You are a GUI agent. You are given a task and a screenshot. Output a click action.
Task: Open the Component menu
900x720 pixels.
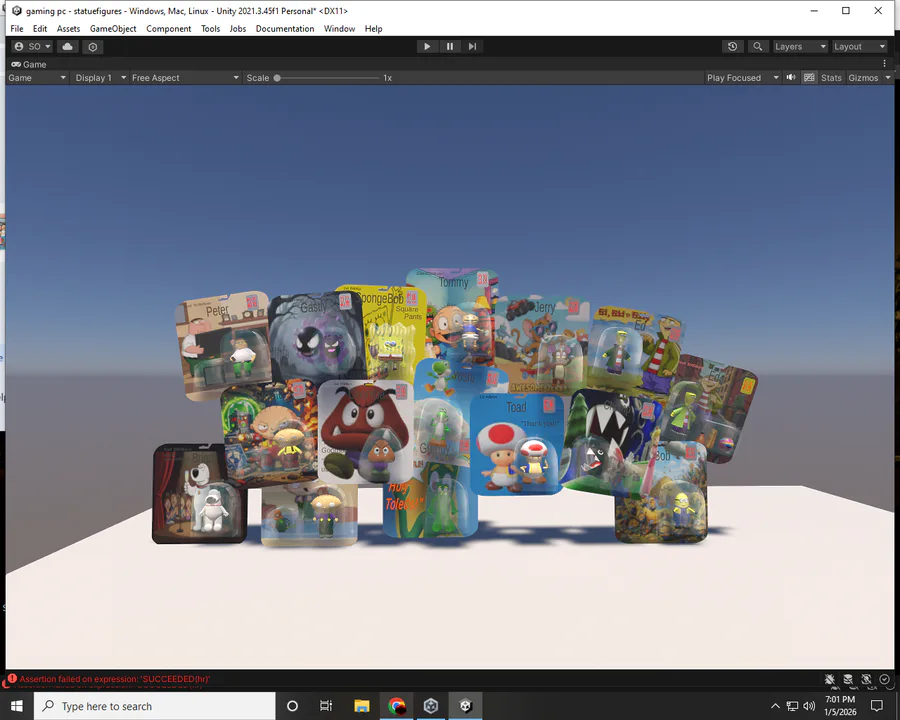pos(169,29)
